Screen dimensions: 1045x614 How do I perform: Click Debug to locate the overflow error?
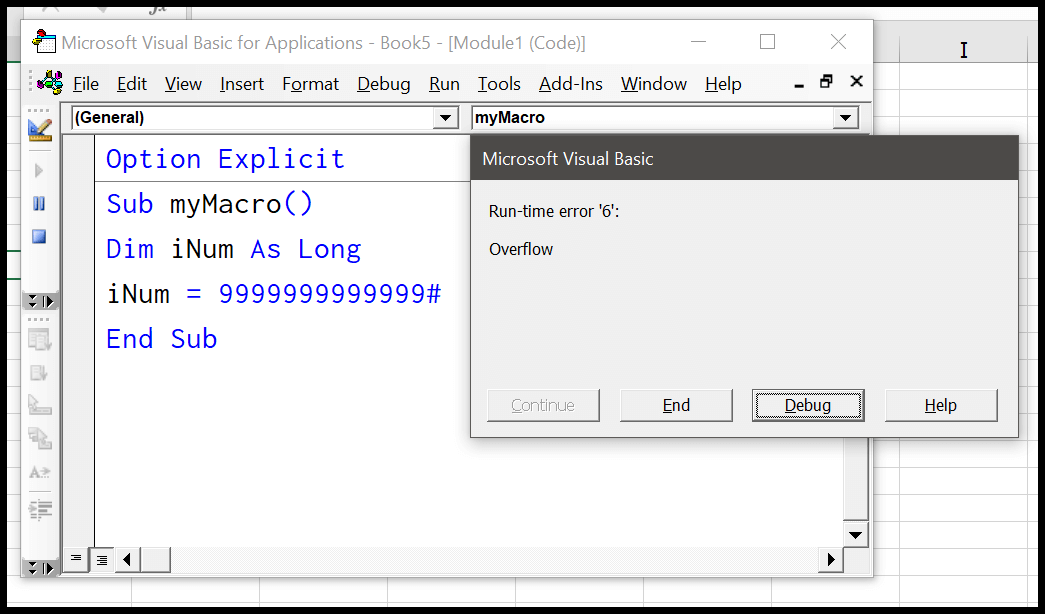click(x=808, y=405)
